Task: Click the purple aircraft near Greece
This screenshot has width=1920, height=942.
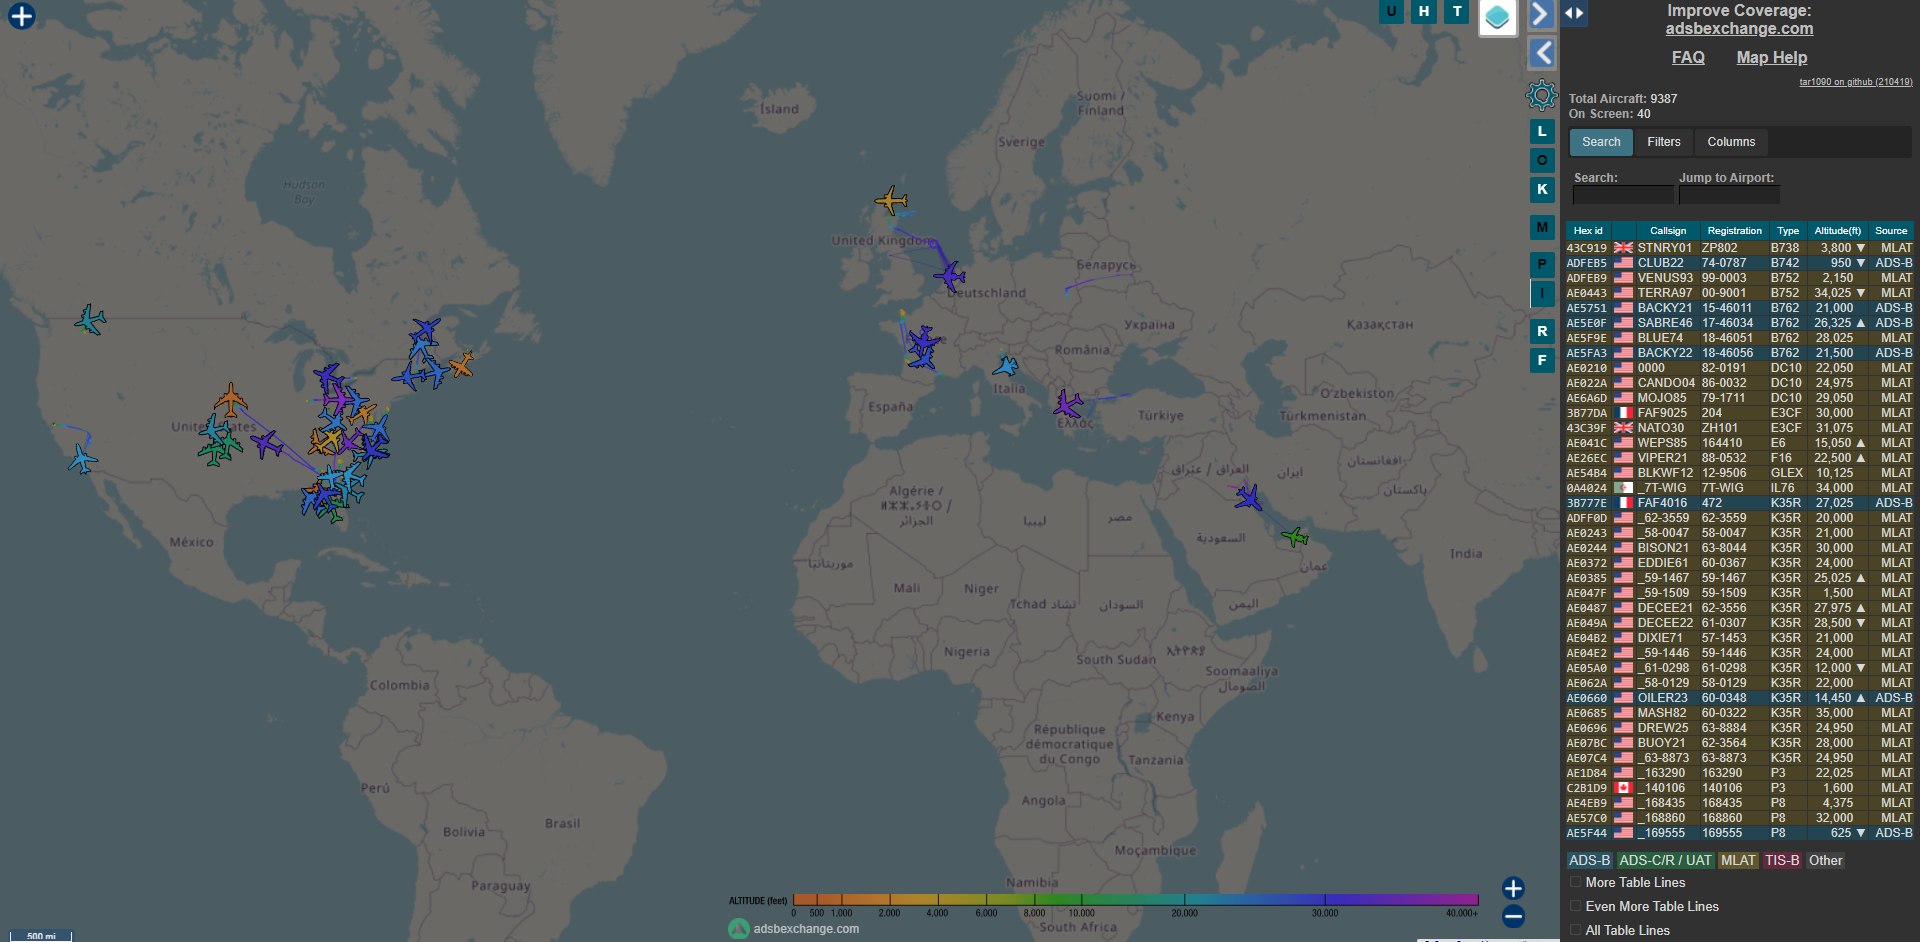Action: click(1067, 405)
